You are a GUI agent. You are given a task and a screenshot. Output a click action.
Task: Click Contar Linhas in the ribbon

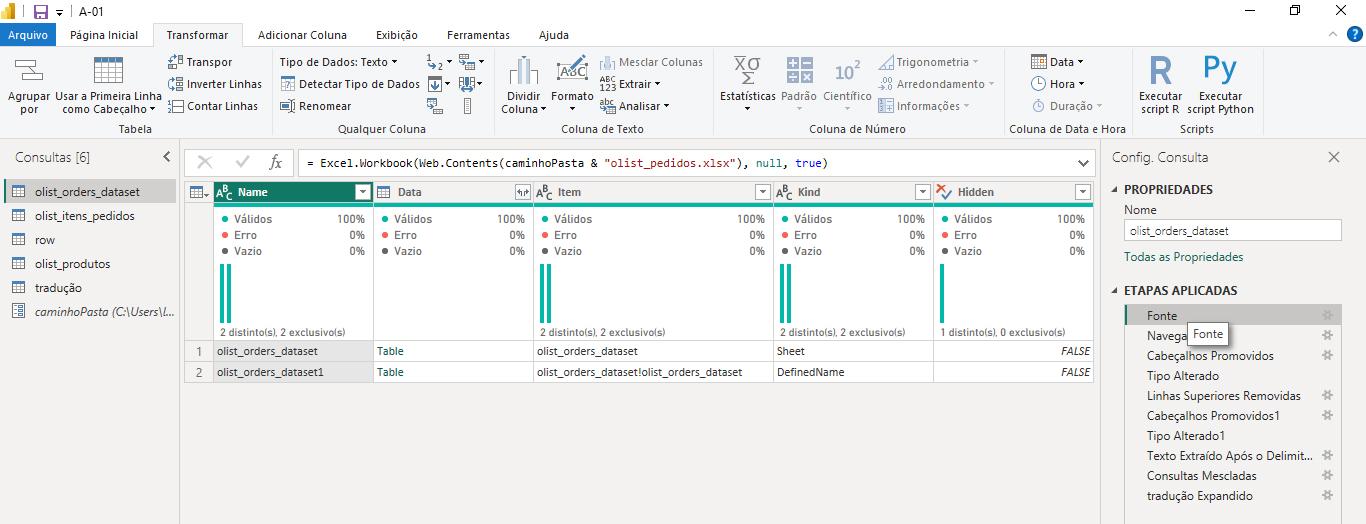click(213, 106)
